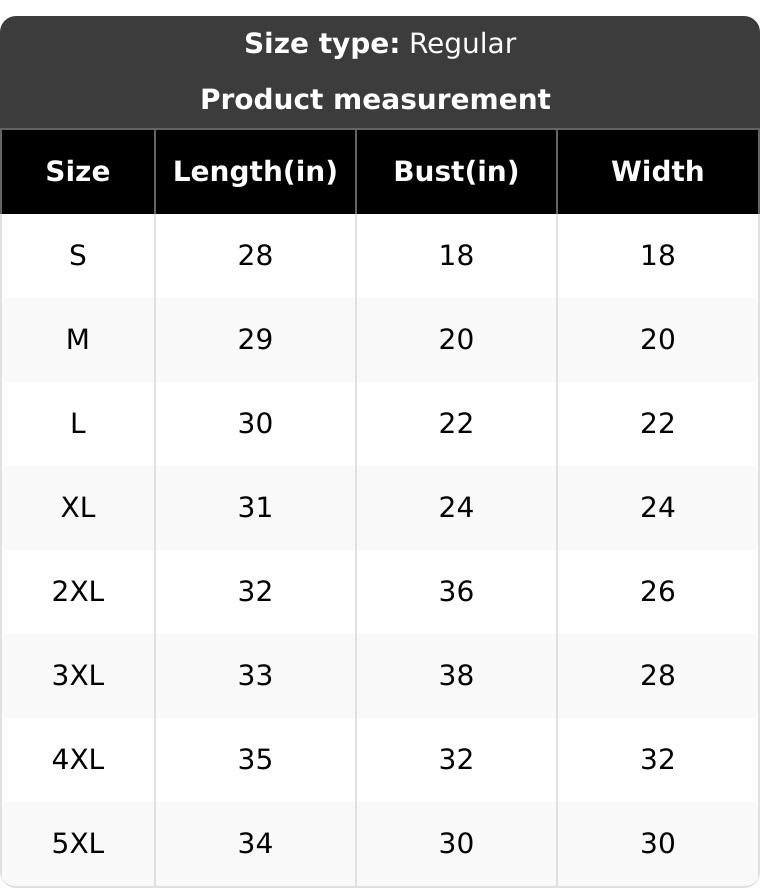The width and height of the screenshot is (760, 888).
Task: Click the 5XL size row label
Action: tap(78, 844)
